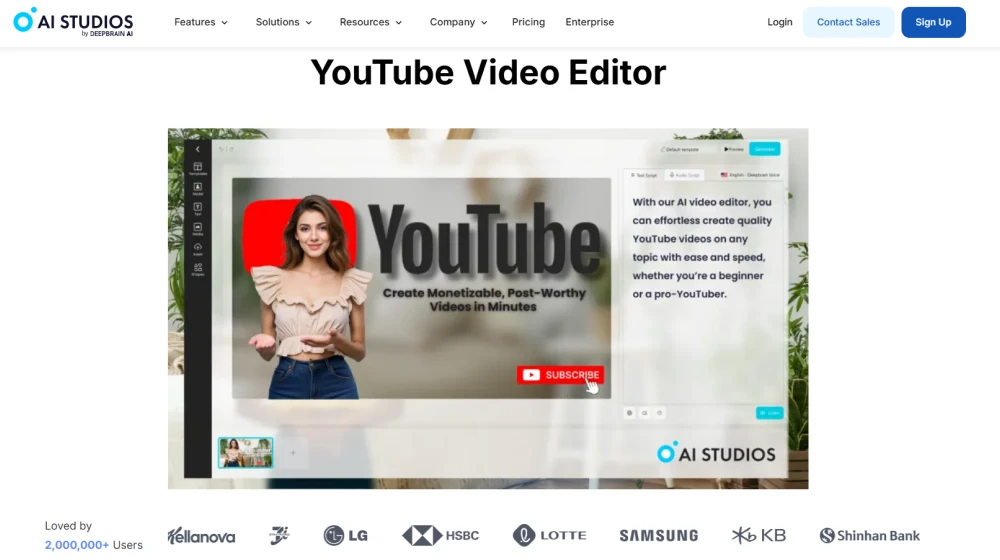Click "Create Monetizable, Post-Worthy" caption text
Screen dimensions: 1000x560
[483, 293]
